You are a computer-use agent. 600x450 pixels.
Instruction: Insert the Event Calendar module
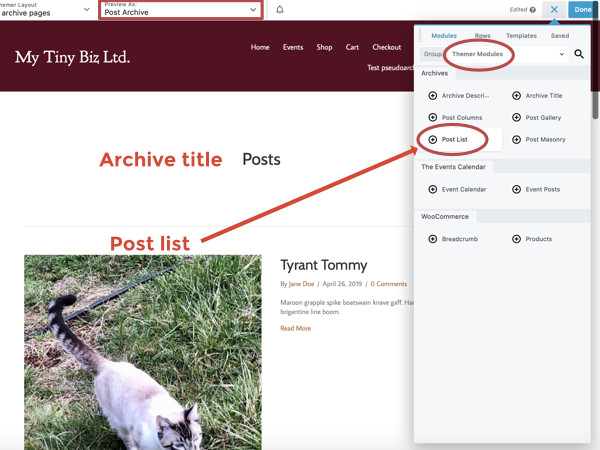457,189
